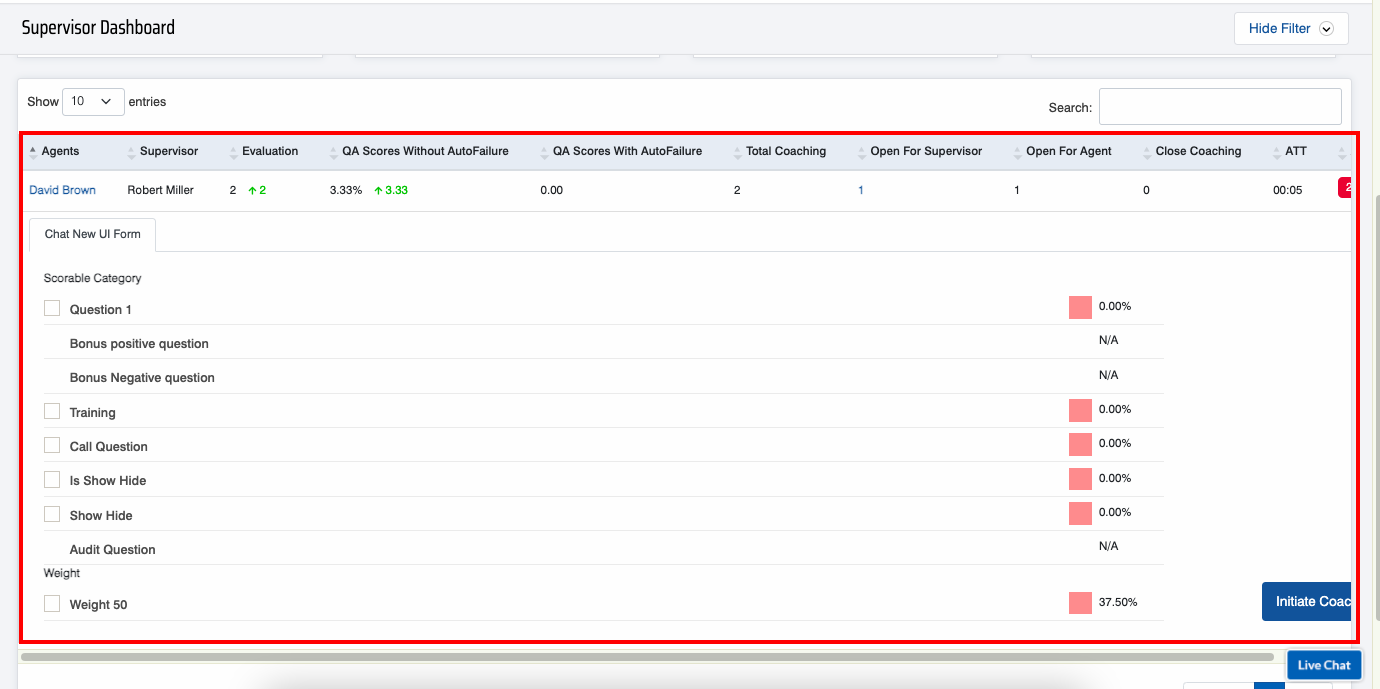Screen dimensions: 1380x689
Task: Enable the Weight 50 checkbox
Action: pos(52,604)
